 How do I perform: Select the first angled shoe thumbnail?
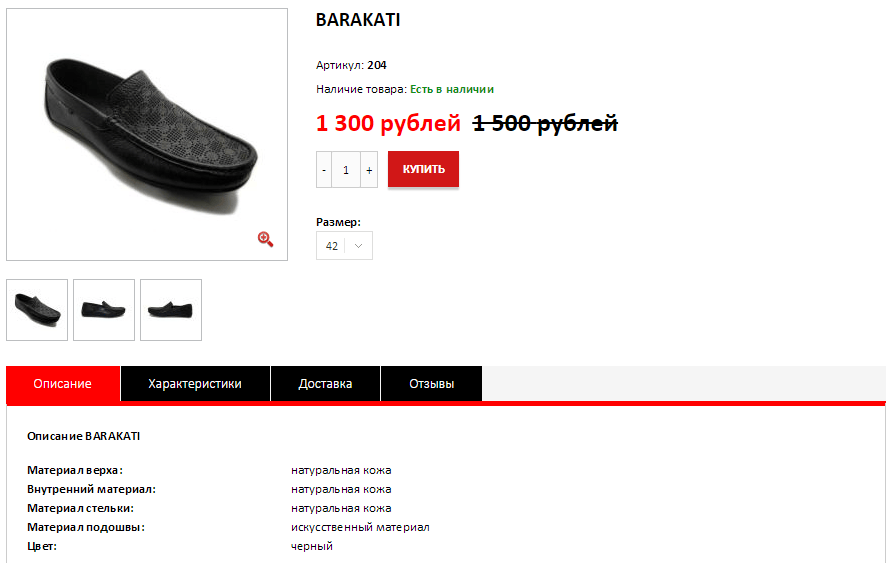point(37,310)
